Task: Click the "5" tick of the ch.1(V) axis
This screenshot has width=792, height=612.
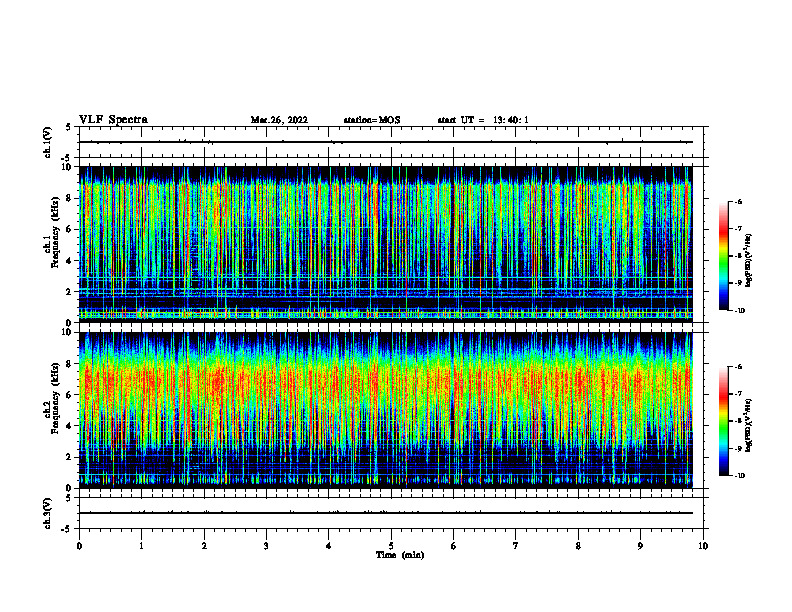Action: [69, 127]
